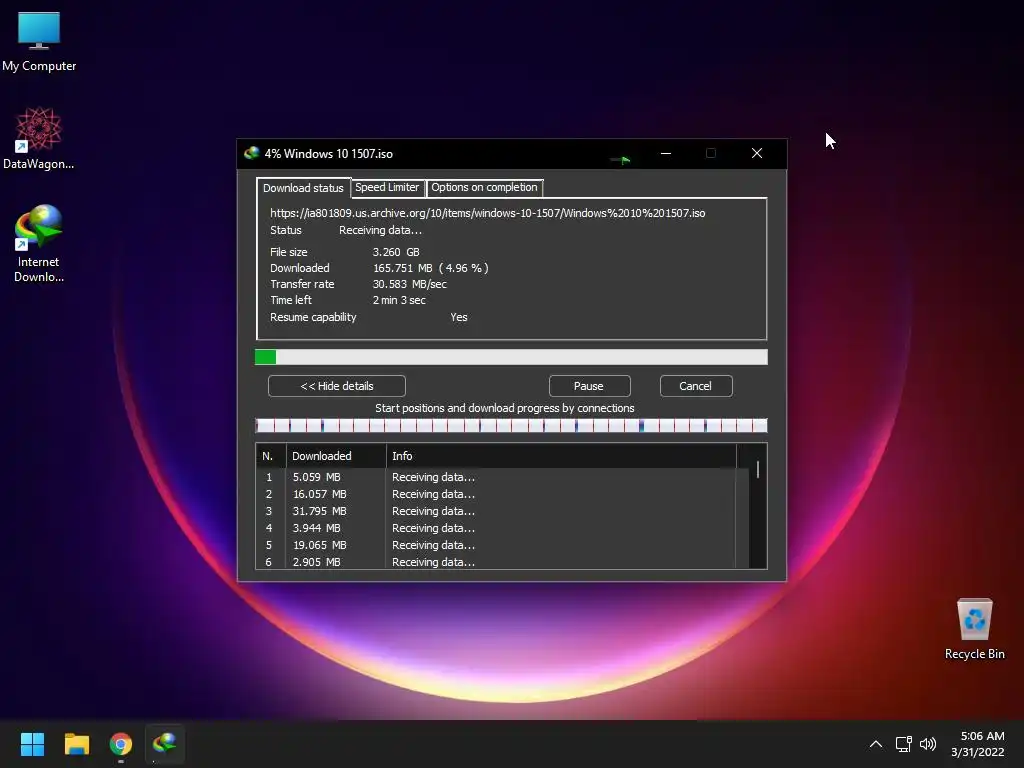Image resolution: width=1024 pixels, height=768 pixels.
Task: Close the IDM download dialog
Action: click(x=757, y=153)
